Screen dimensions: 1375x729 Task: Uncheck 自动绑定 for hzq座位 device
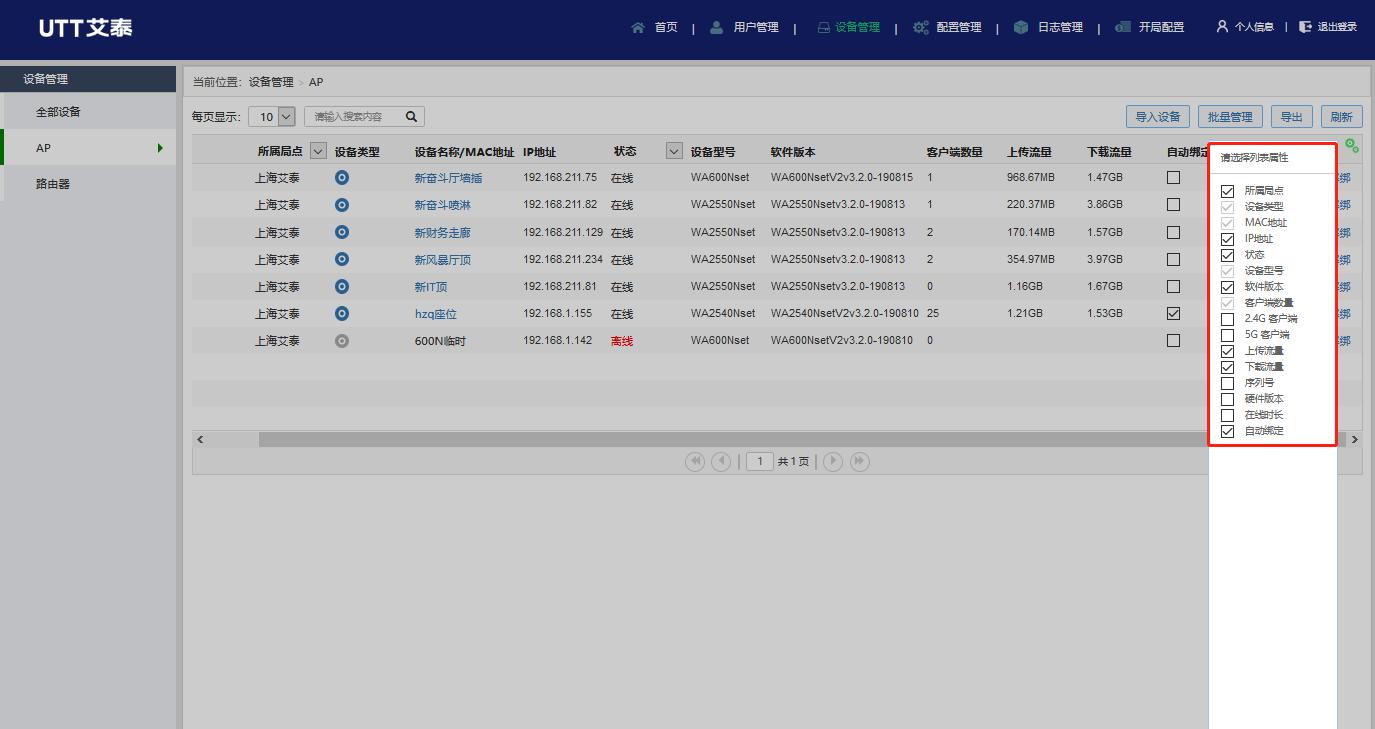tap(1174, 313)
